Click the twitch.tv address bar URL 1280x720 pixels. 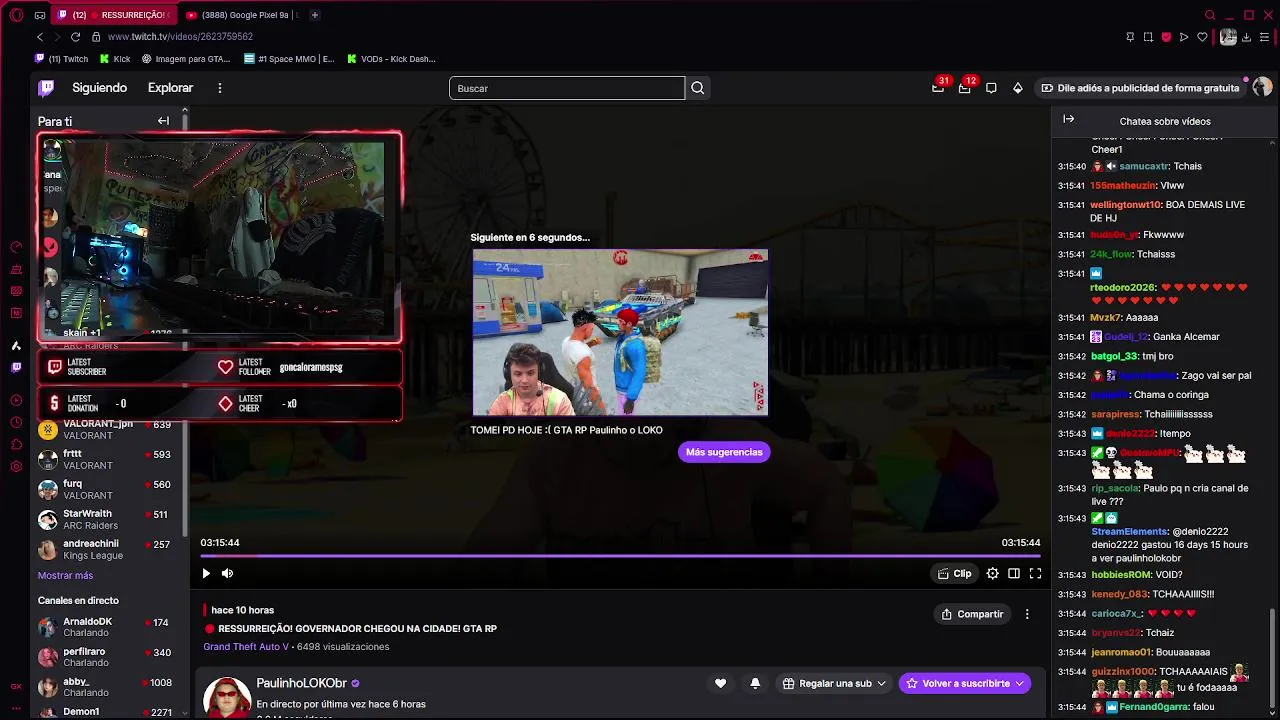point(180,37)
